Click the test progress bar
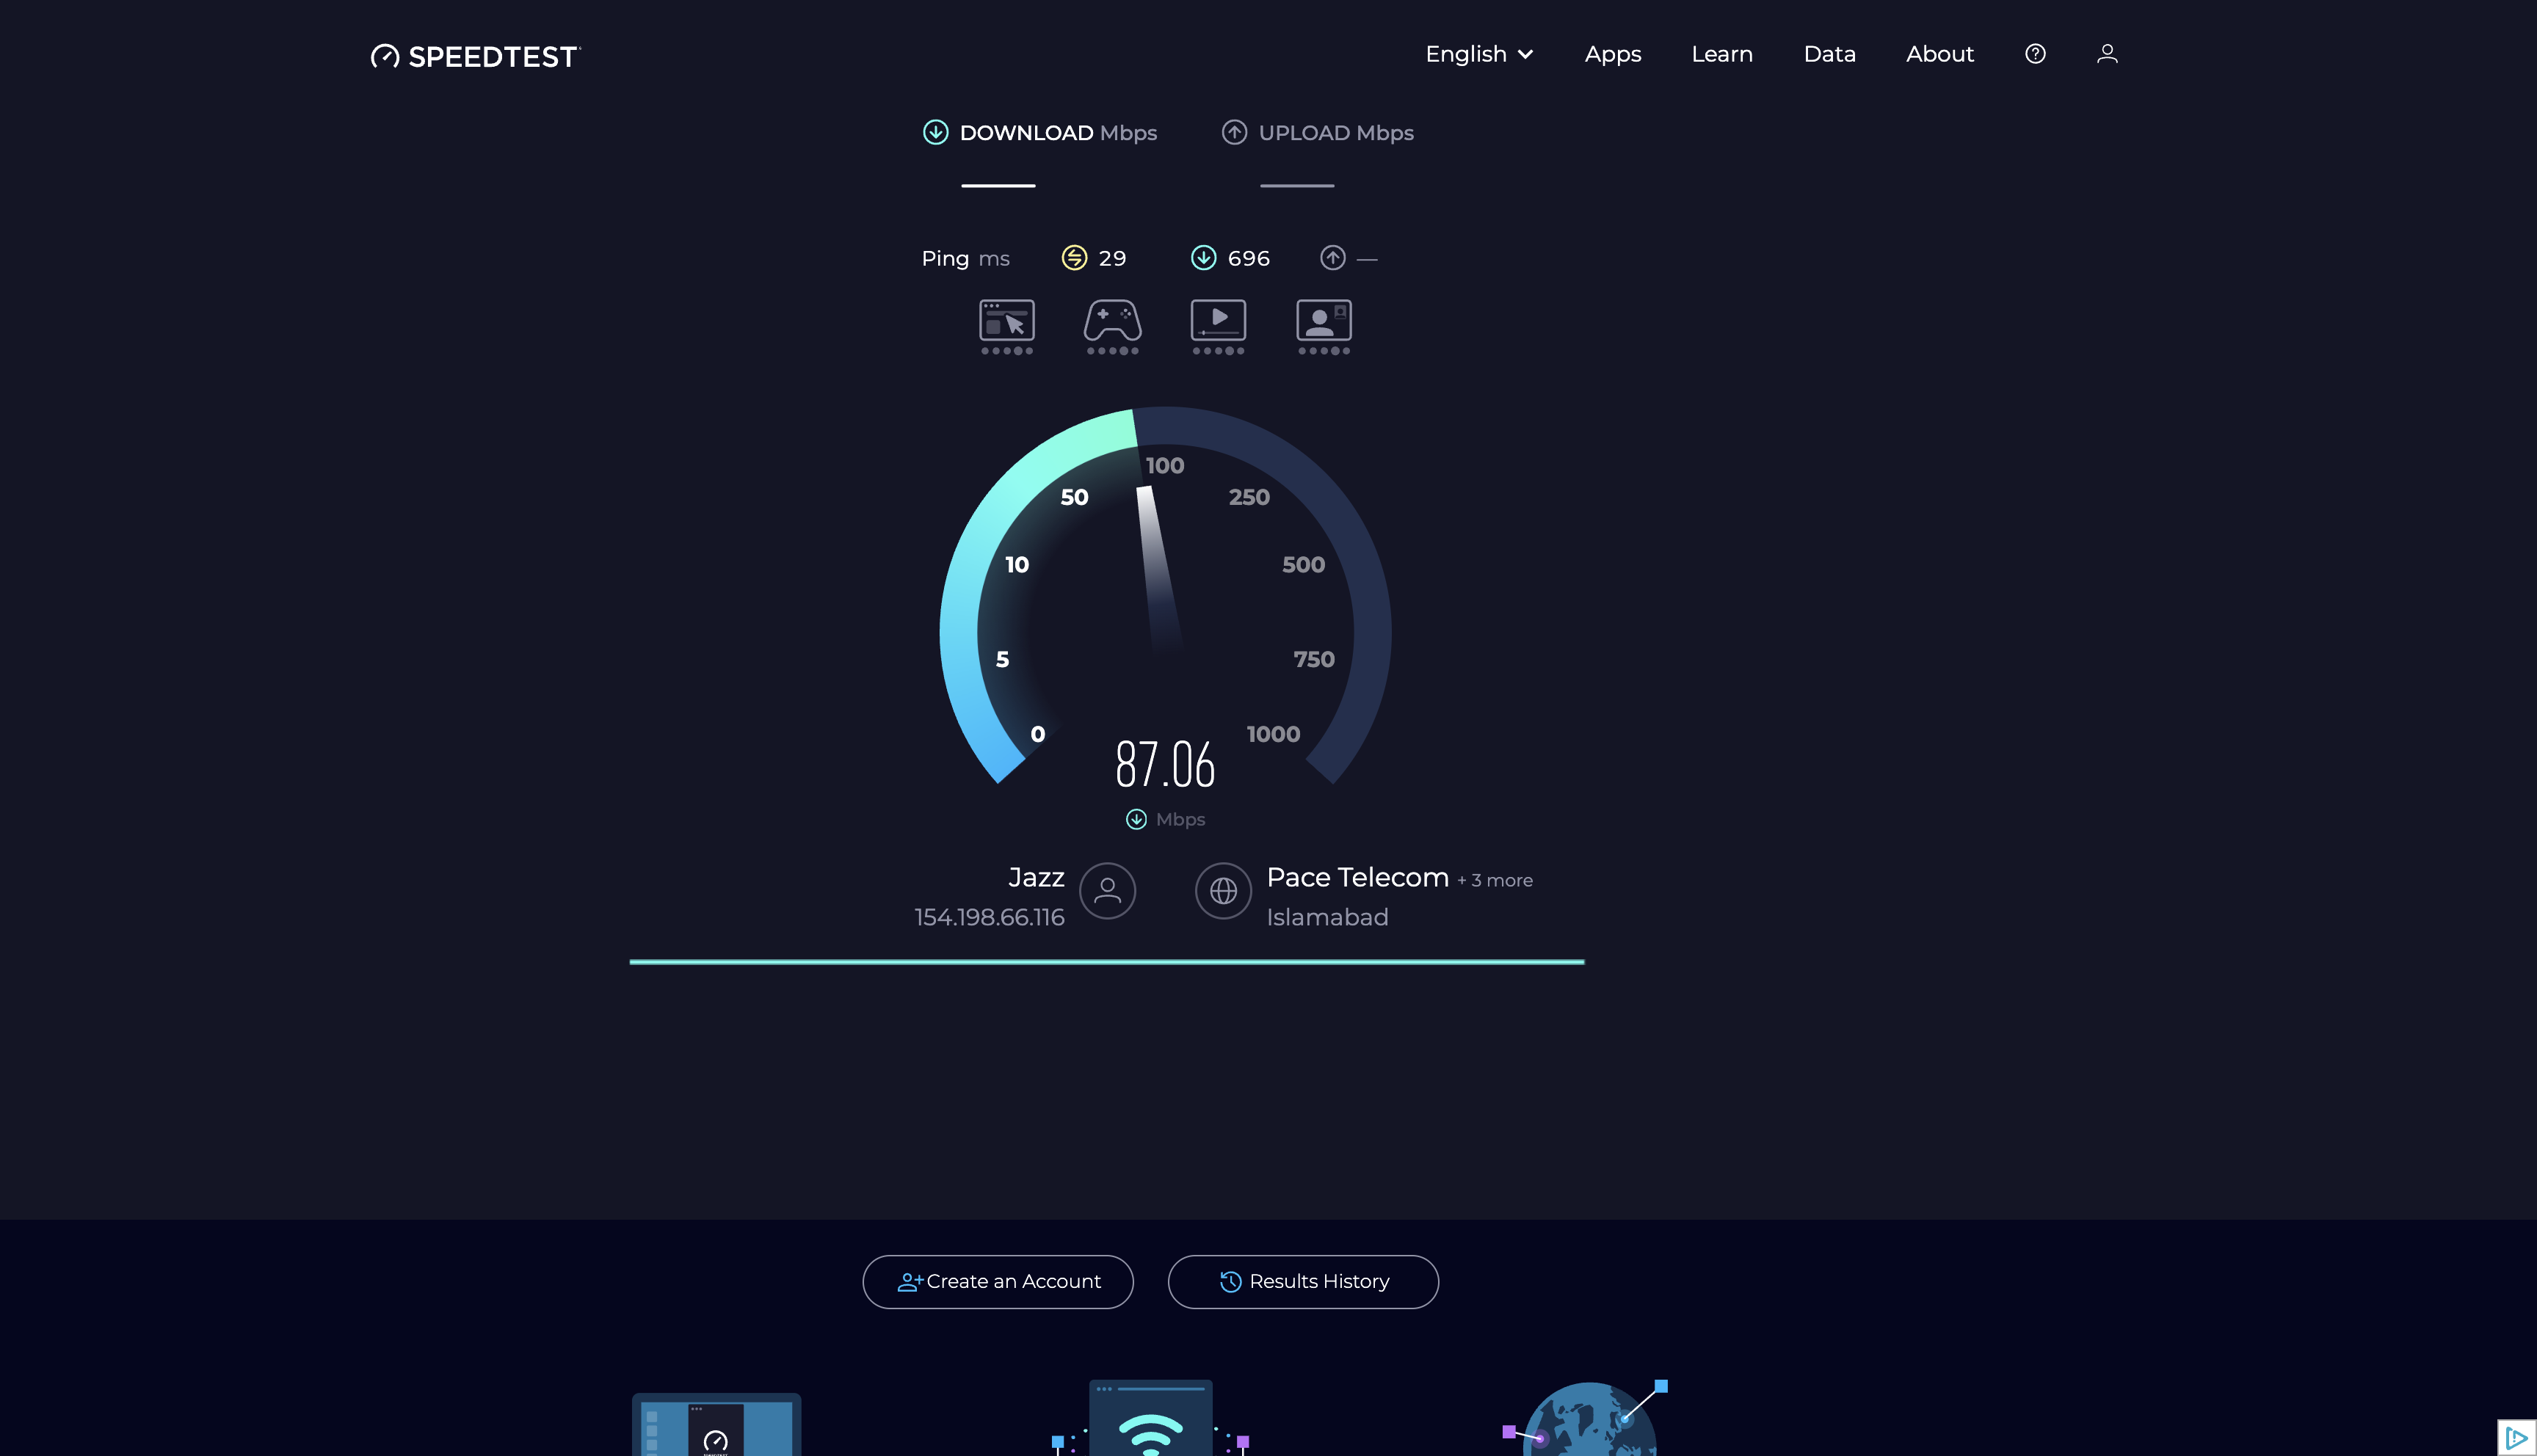Image resolution: width=2537 pixels, height=1456 pixels. pyautogui.click(x=1107, y=961)
